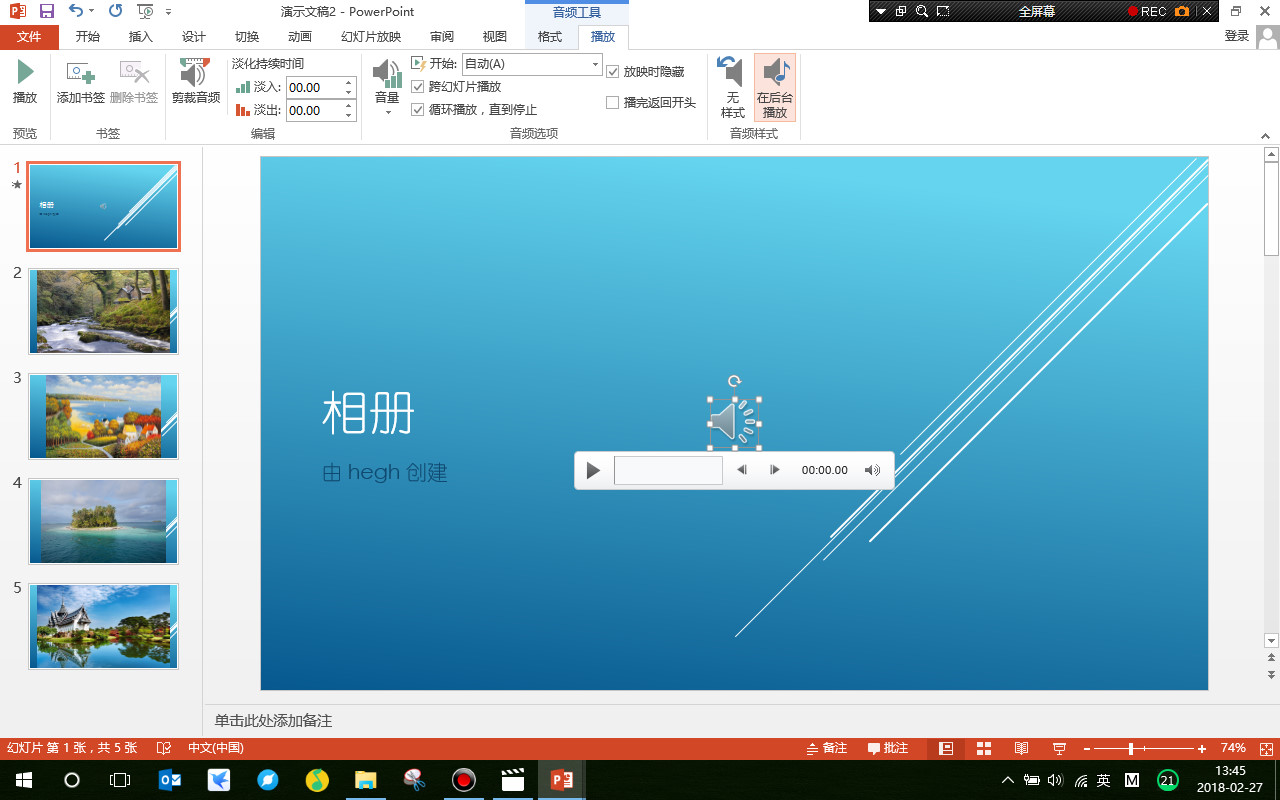Select slide 3 thumbnail in panel
This screenshot has height=800, width=1280.
point(103,416)
